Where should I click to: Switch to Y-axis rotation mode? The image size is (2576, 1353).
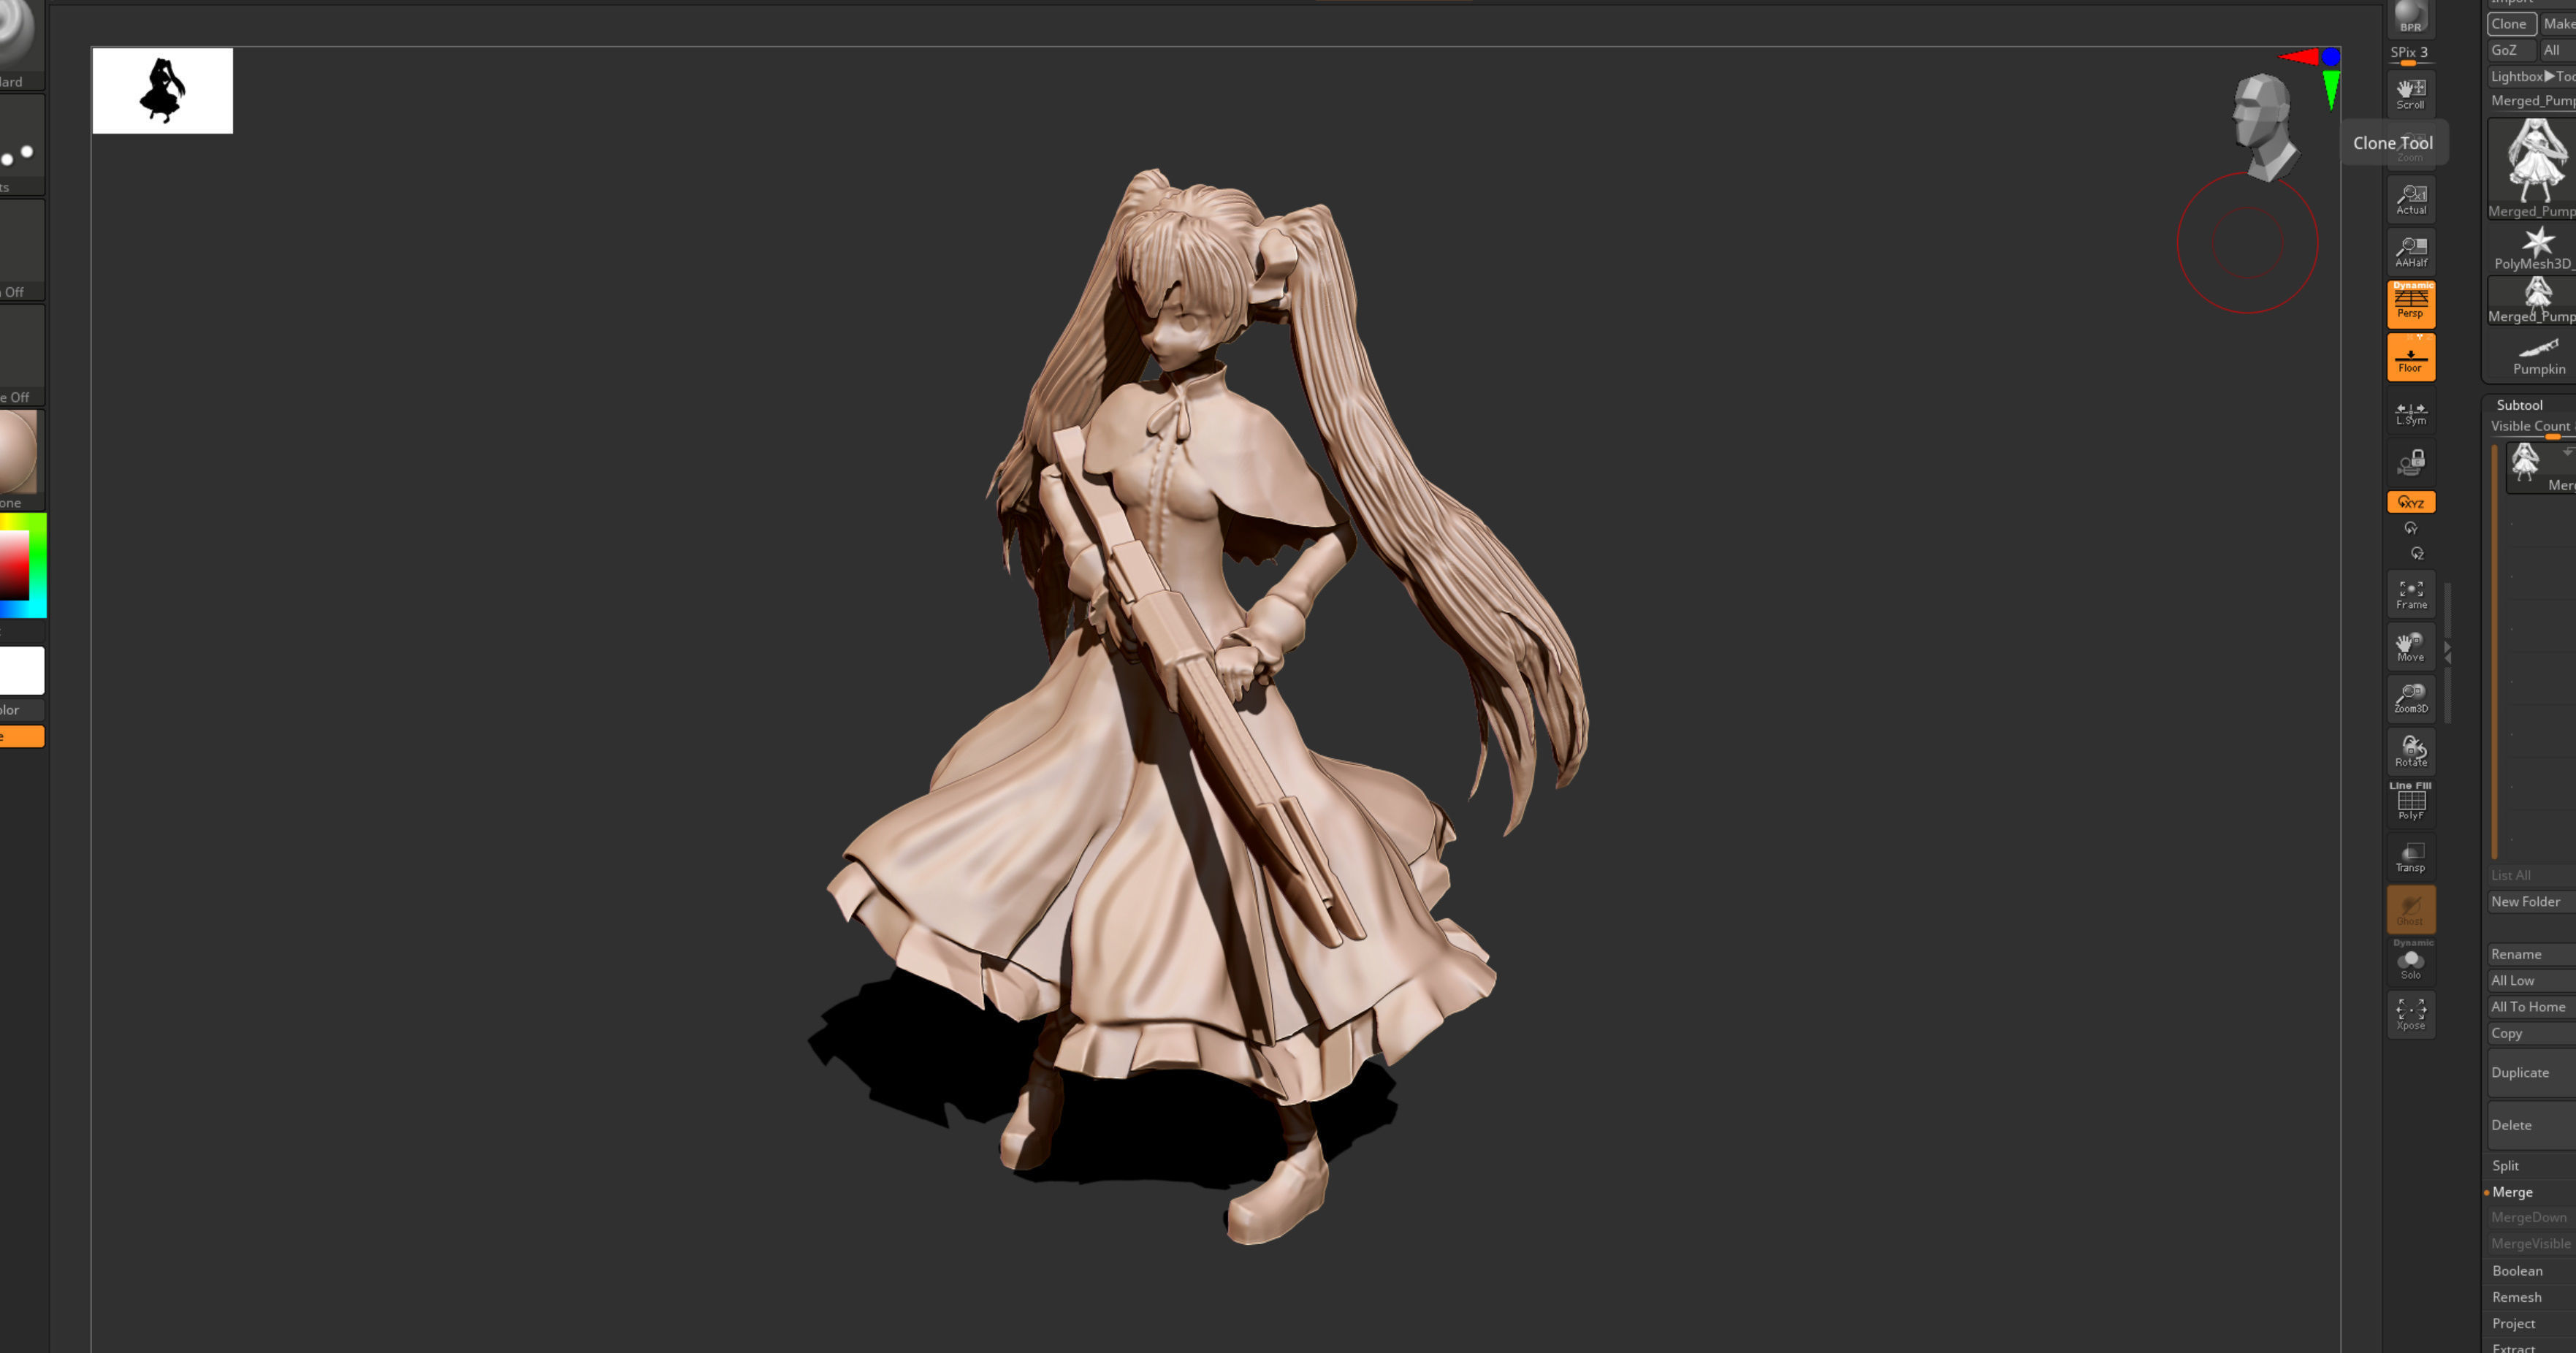pyautogui.click(x=2411, y=528)
